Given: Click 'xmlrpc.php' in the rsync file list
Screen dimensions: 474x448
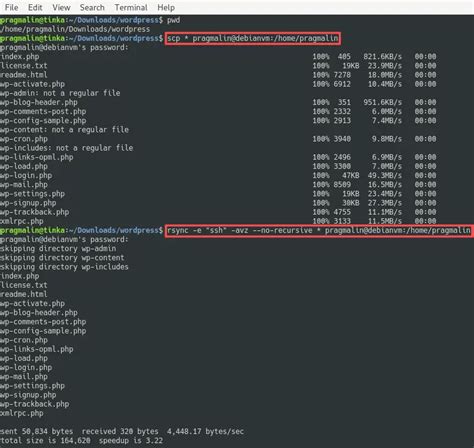Looking at the screenshot, I should pyautogui.click(x=22, y=413).
